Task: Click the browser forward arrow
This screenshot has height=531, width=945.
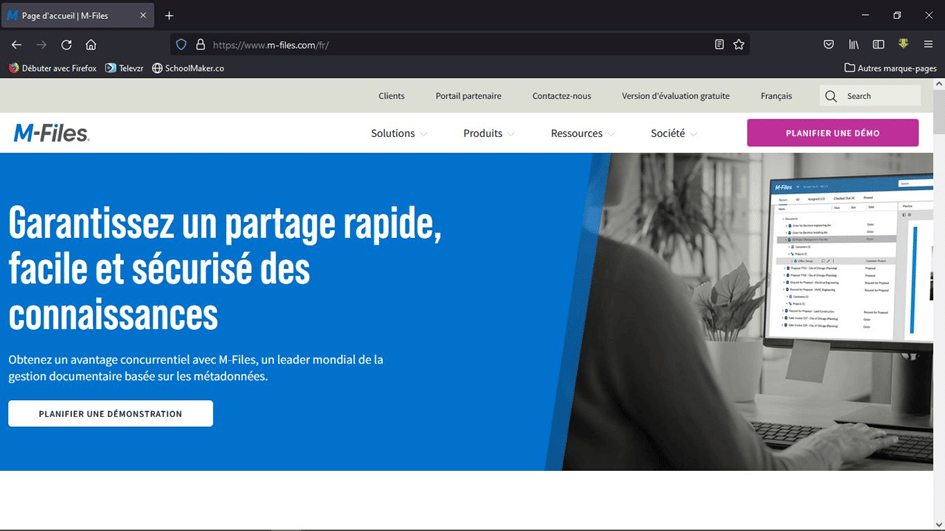Action: 41,45
